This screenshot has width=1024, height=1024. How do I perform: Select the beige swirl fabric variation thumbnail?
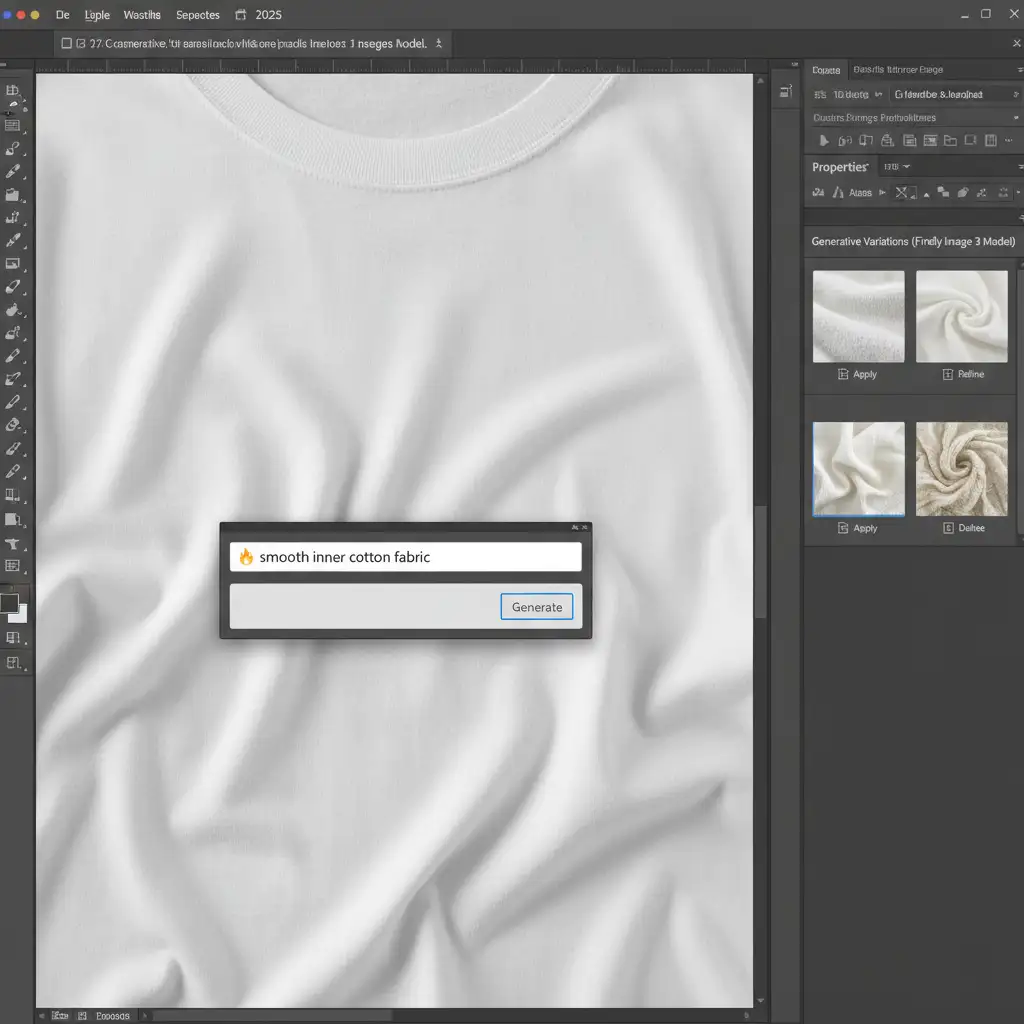[961, 468]
